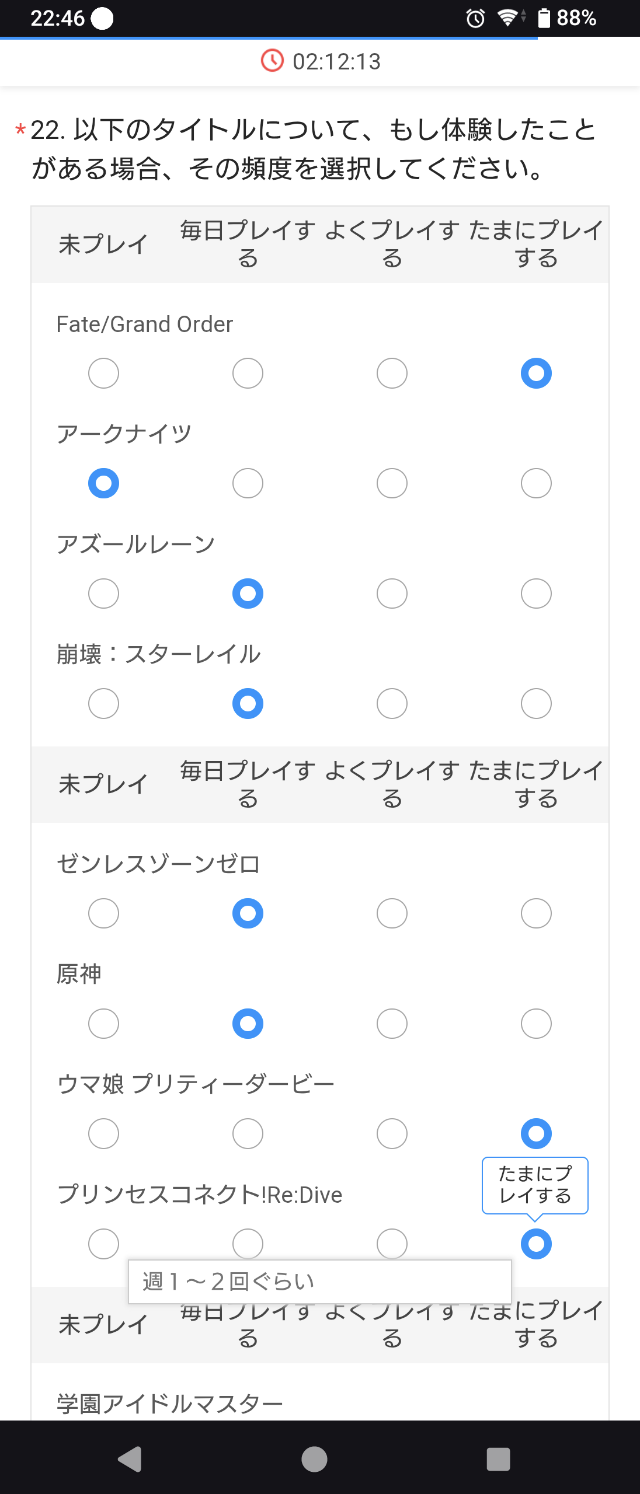The width and height of the screenshot is (640, 1494).
Task: Tap the Android back navigation triangle
Action: [130, 1459]
